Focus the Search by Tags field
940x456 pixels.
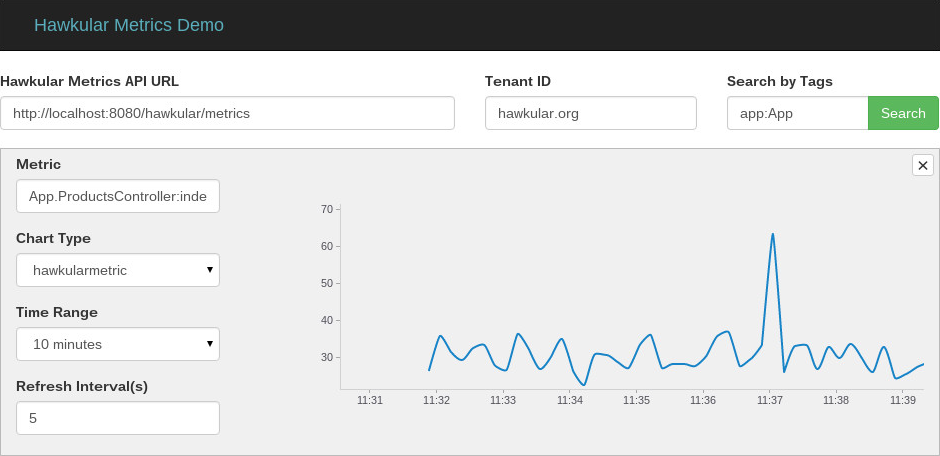coord(798,113)
